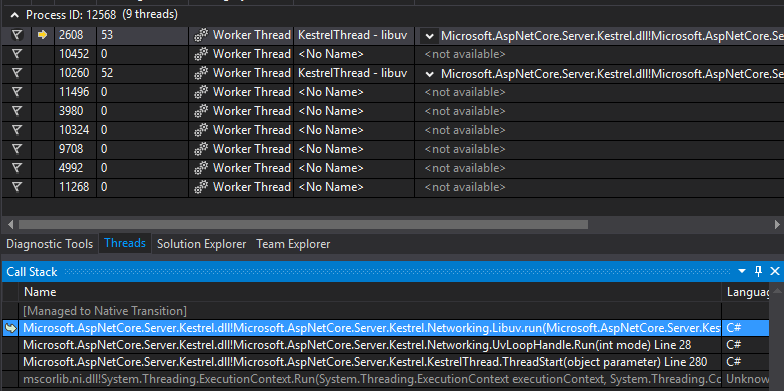Click managed ID 53 cell
The height and width of the screenshot is (391, 784).
tap(142, 35)
